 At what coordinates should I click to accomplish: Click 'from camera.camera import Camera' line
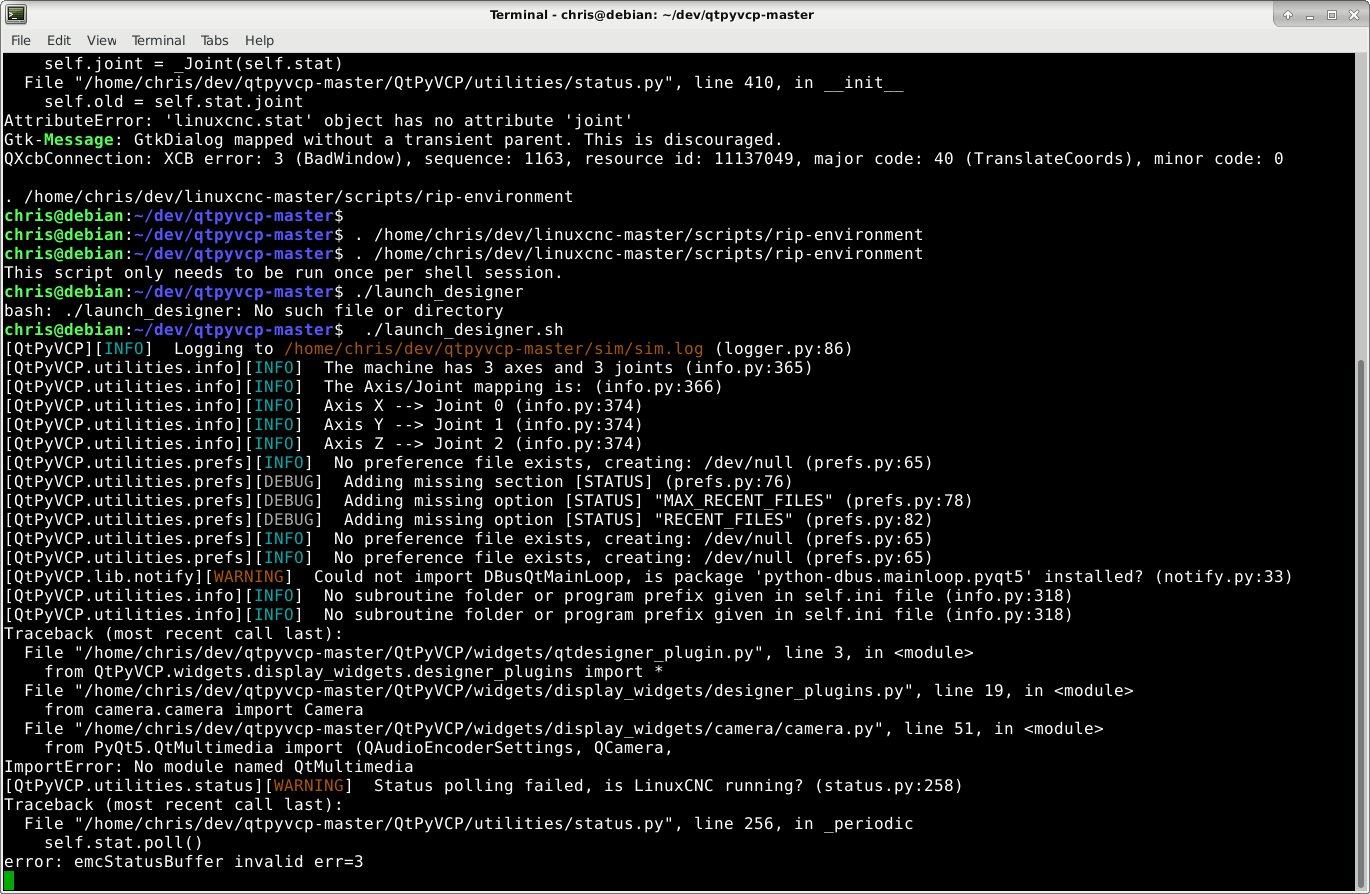204,710
